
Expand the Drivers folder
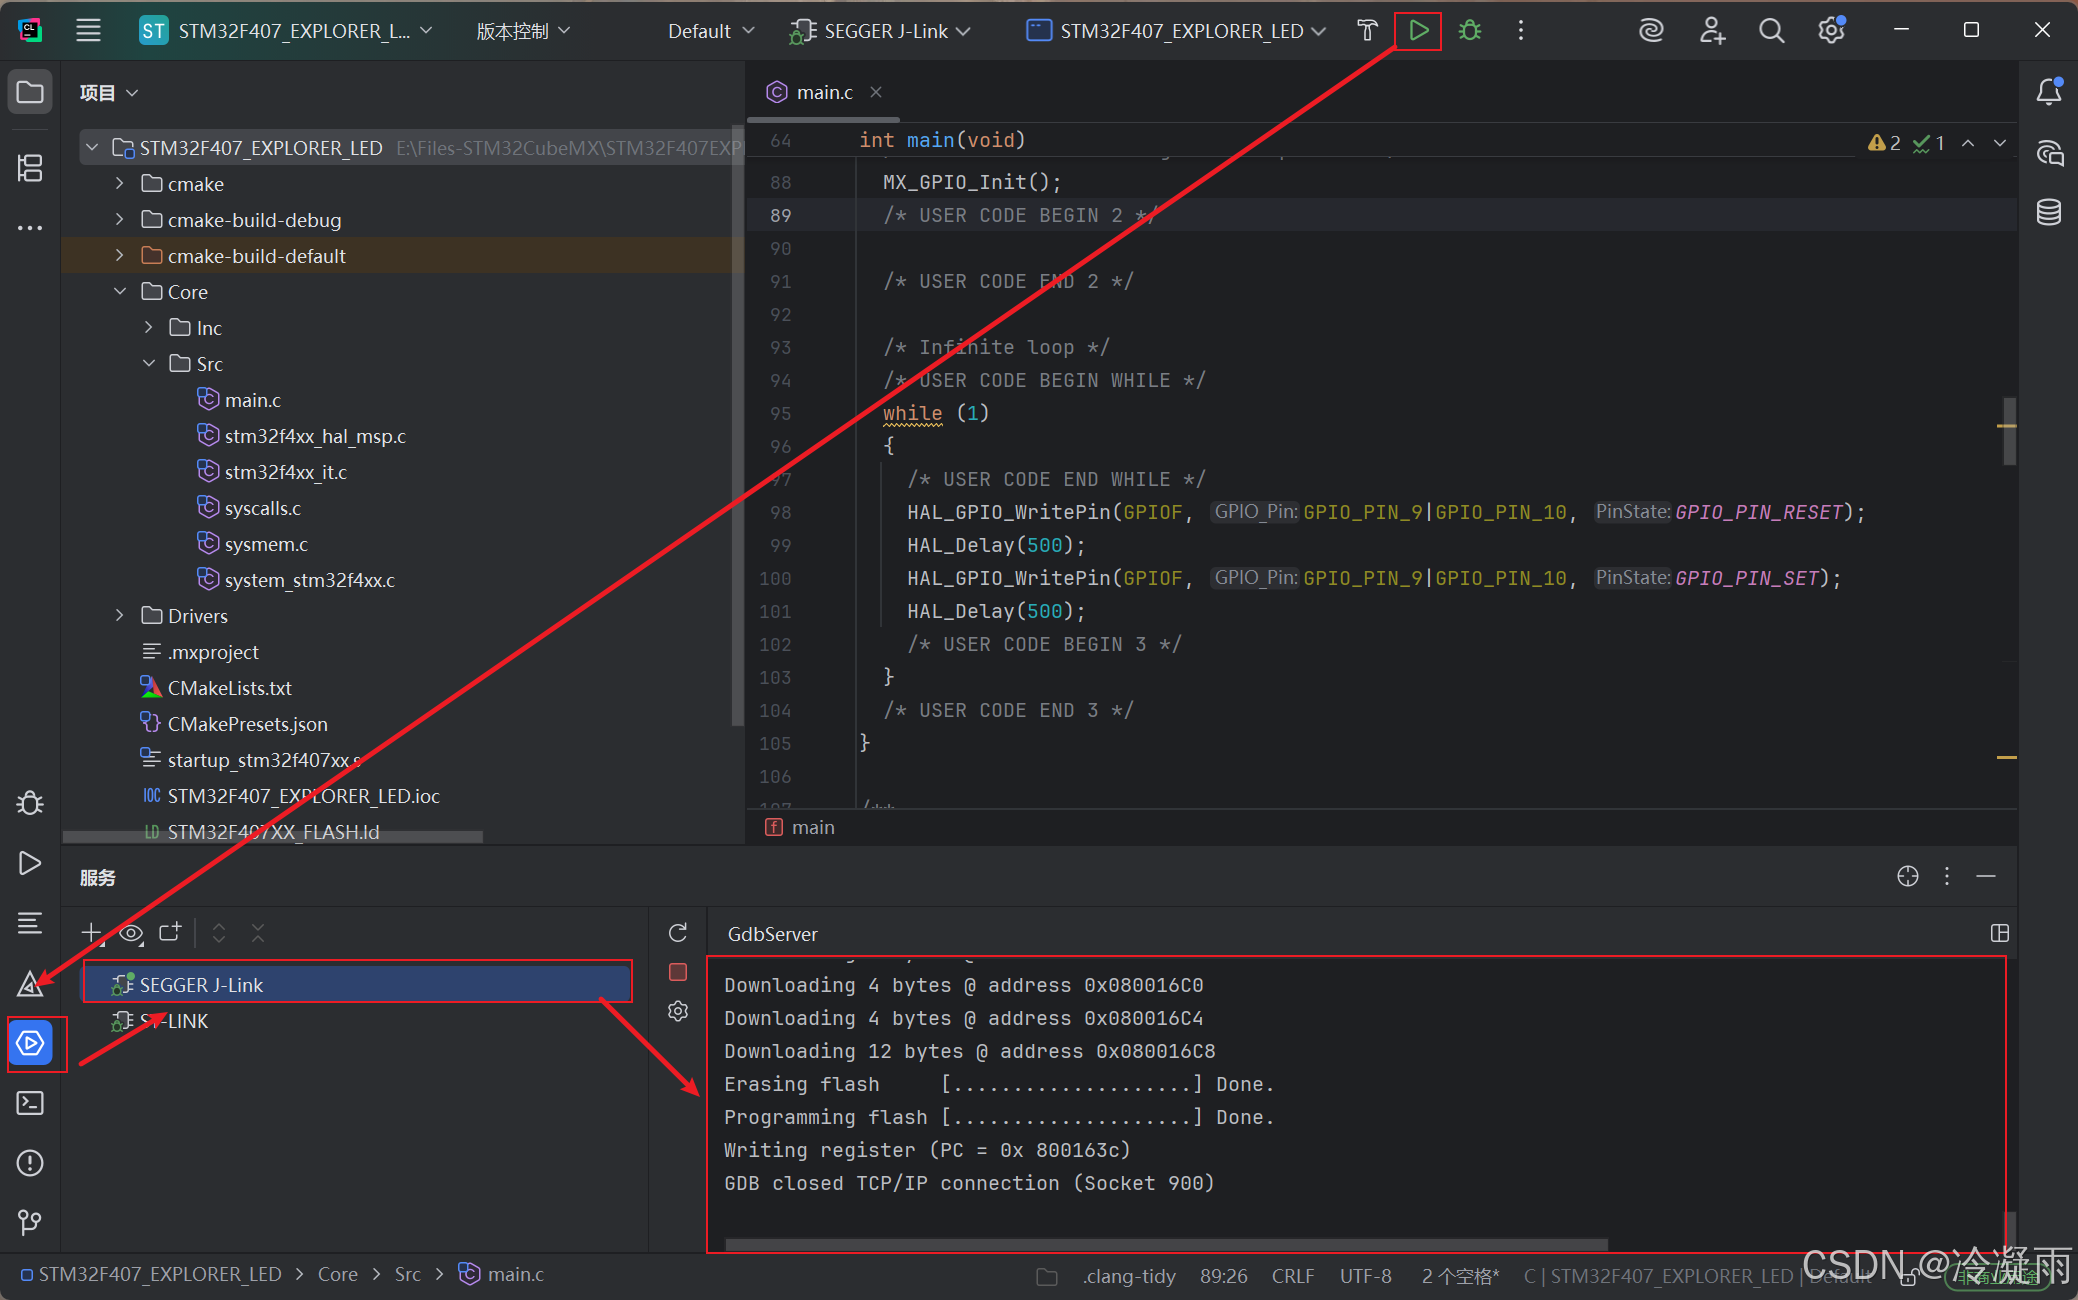click(120, 616)
